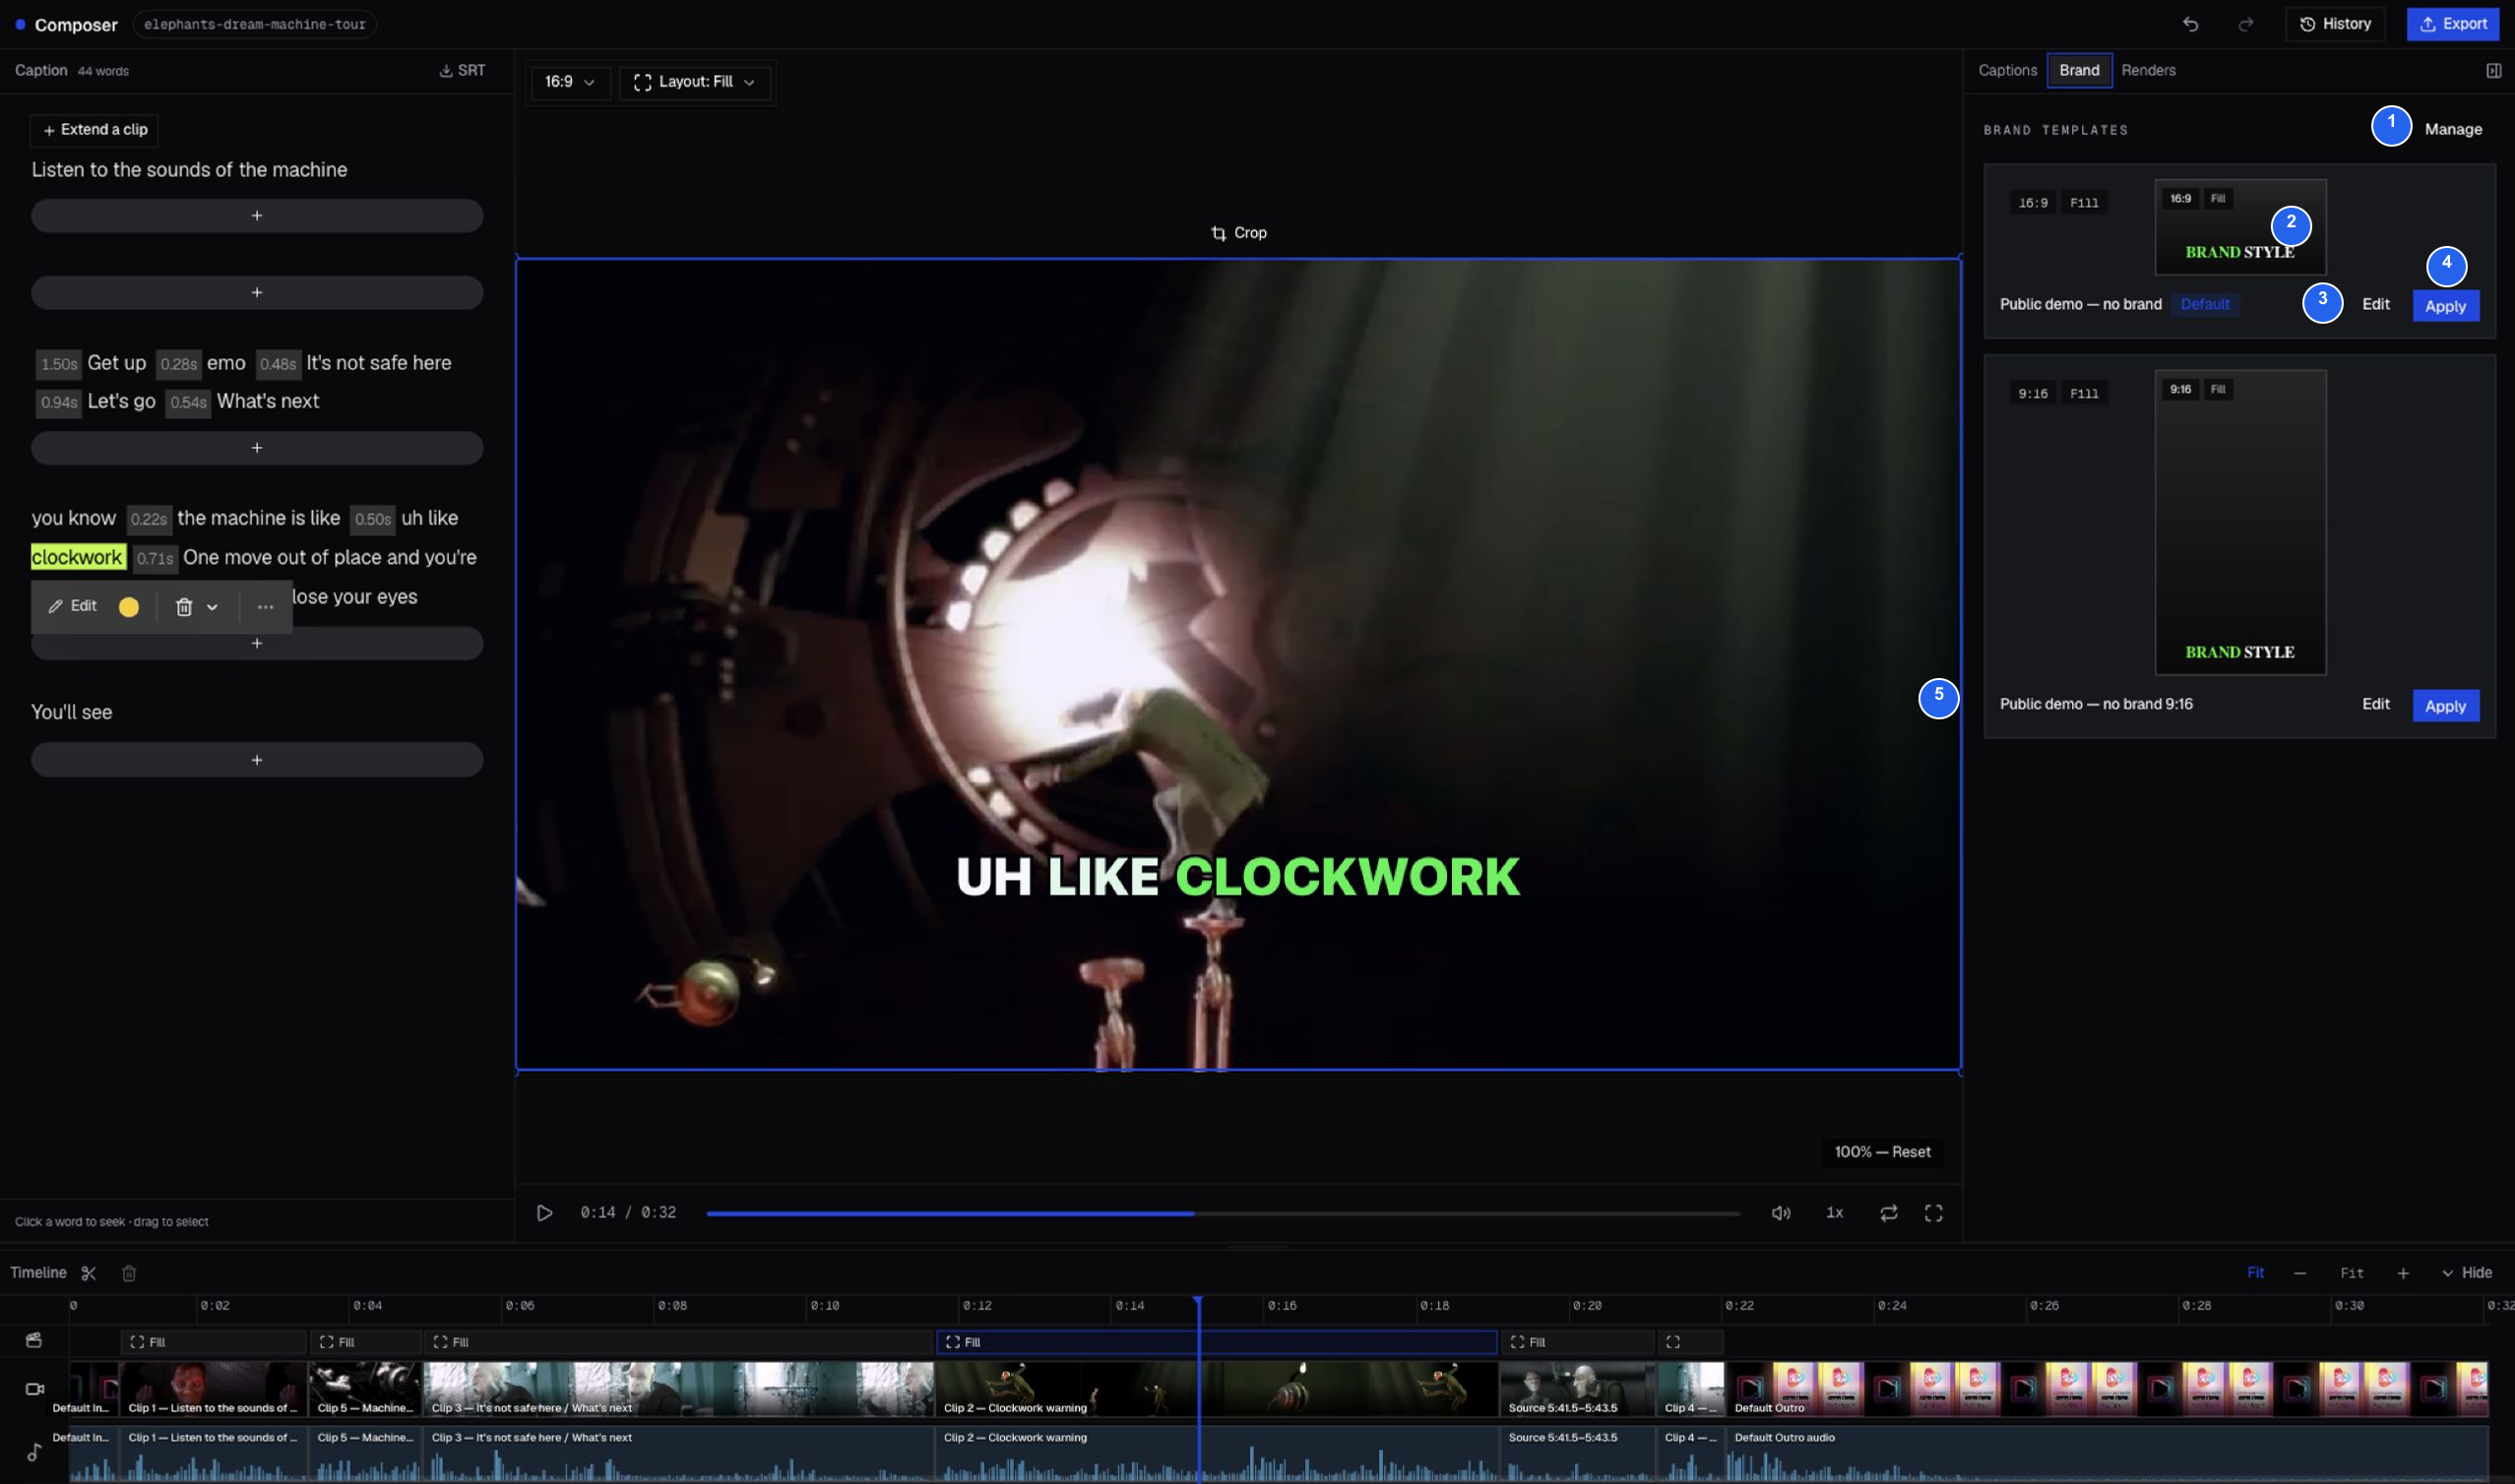This screenshot has height=1484, width=2515.
Task: Select Clip 3 on the video track
Action: [679, 1389]
